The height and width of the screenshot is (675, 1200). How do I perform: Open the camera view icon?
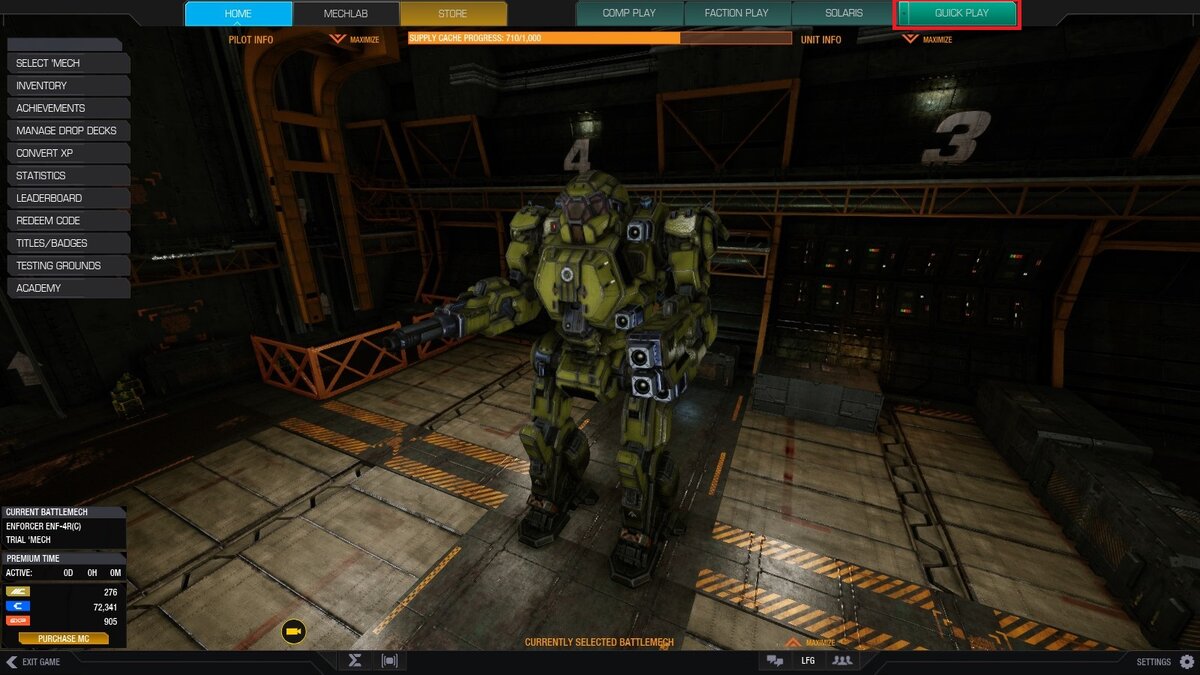click(293, 632)
